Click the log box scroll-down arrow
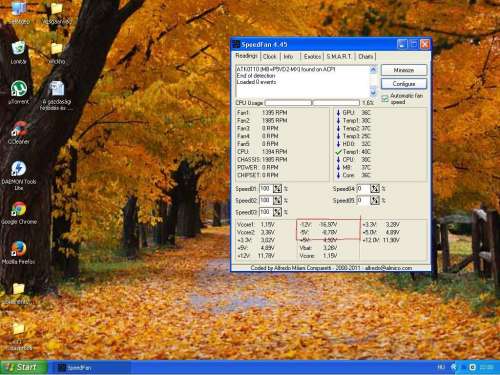The image size is (500, 375). [373, 91]
